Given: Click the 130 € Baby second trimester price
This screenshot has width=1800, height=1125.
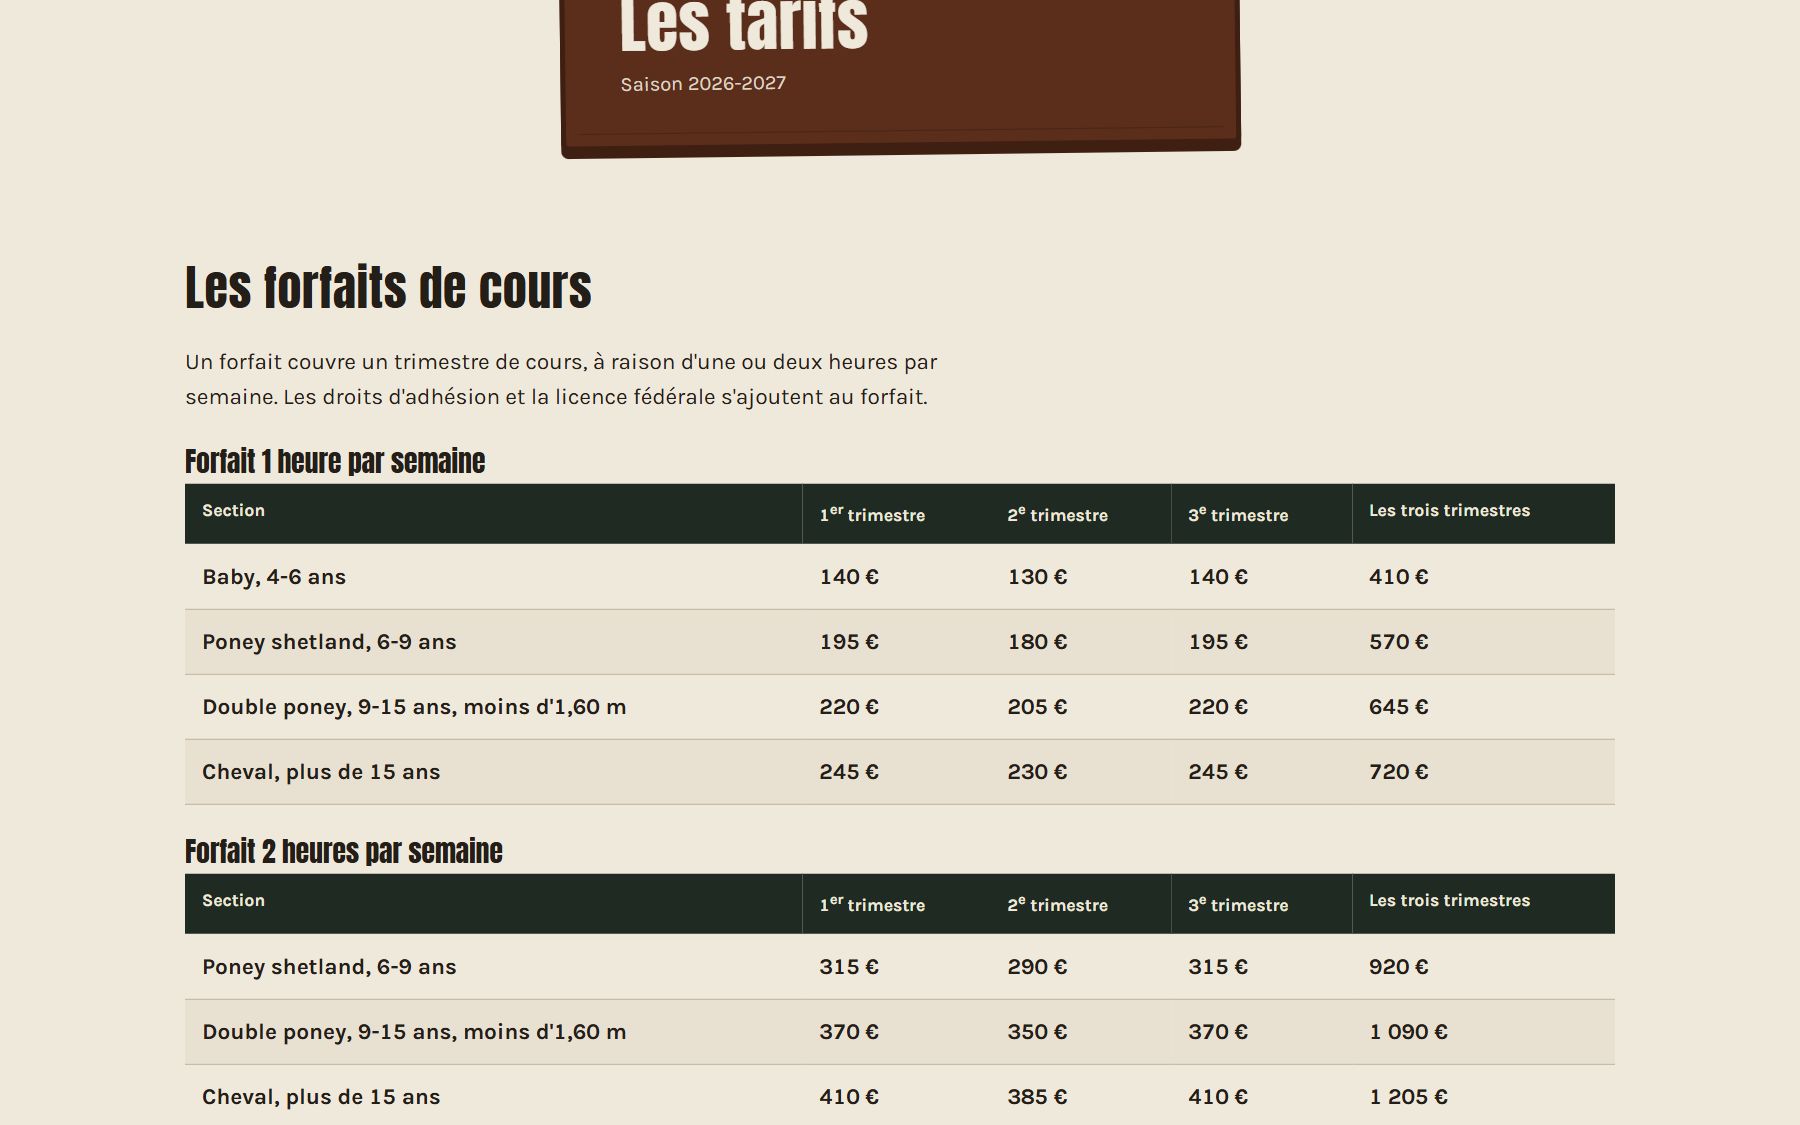Looking at the screenshot, I should coord(1037,577).
